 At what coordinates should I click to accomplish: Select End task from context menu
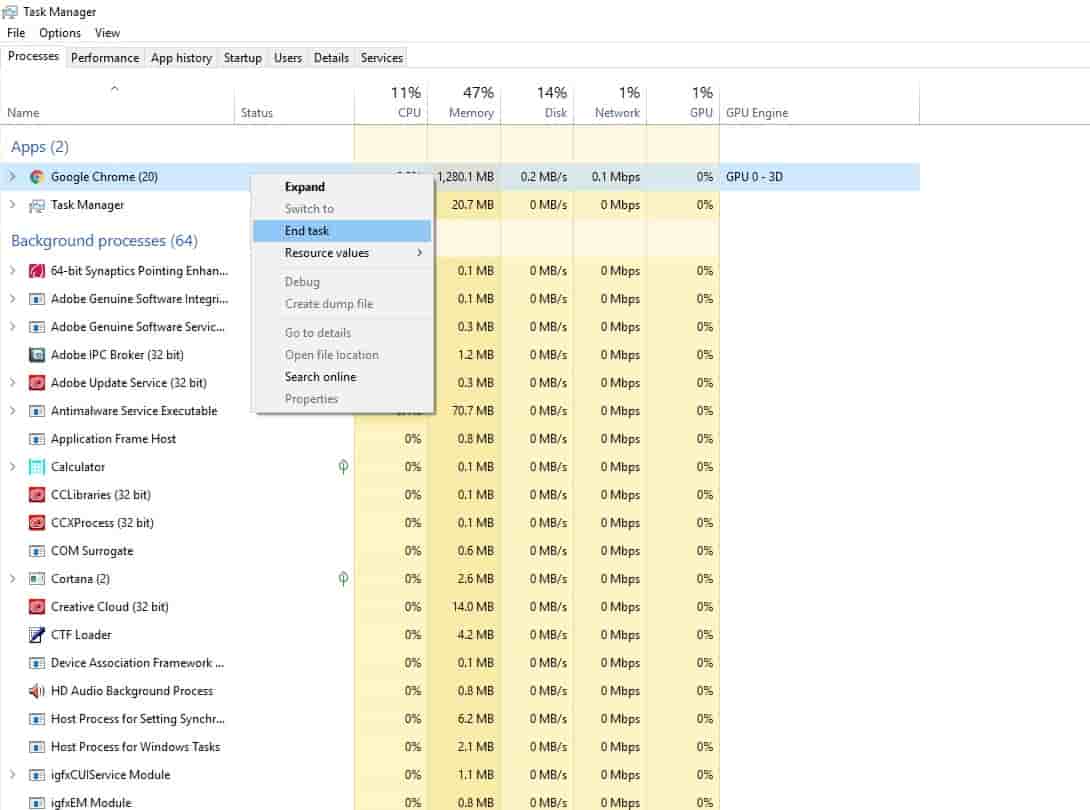pyautogui.click(x=307, y=231)
